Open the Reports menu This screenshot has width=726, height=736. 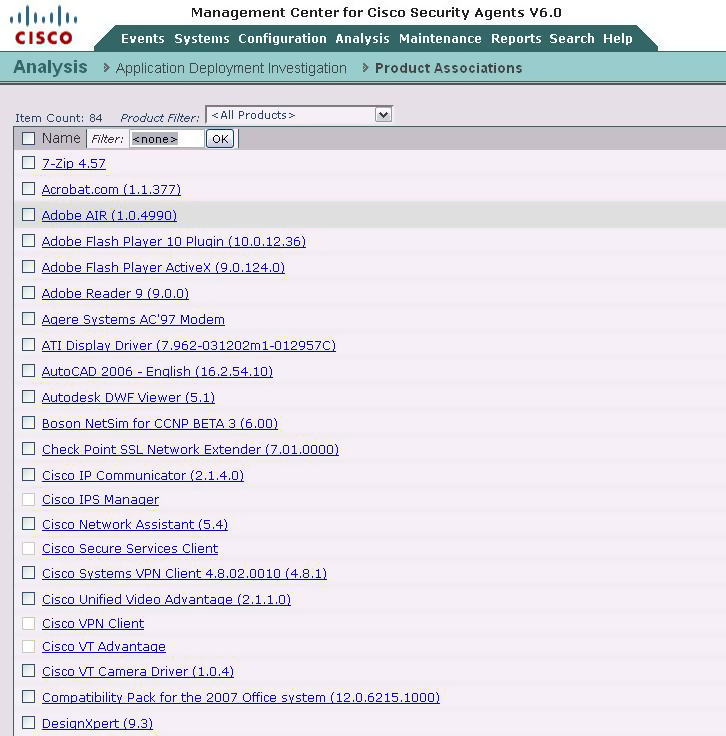[x=516, y=38]
